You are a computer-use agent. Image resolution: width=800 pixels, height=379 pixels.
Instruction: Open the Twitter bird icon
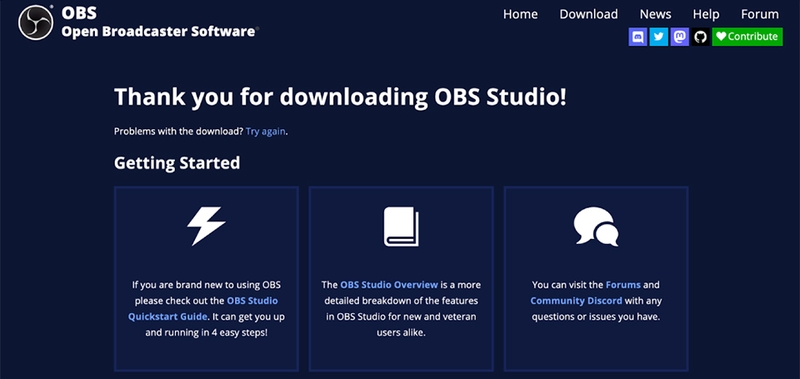coord(659,37)
